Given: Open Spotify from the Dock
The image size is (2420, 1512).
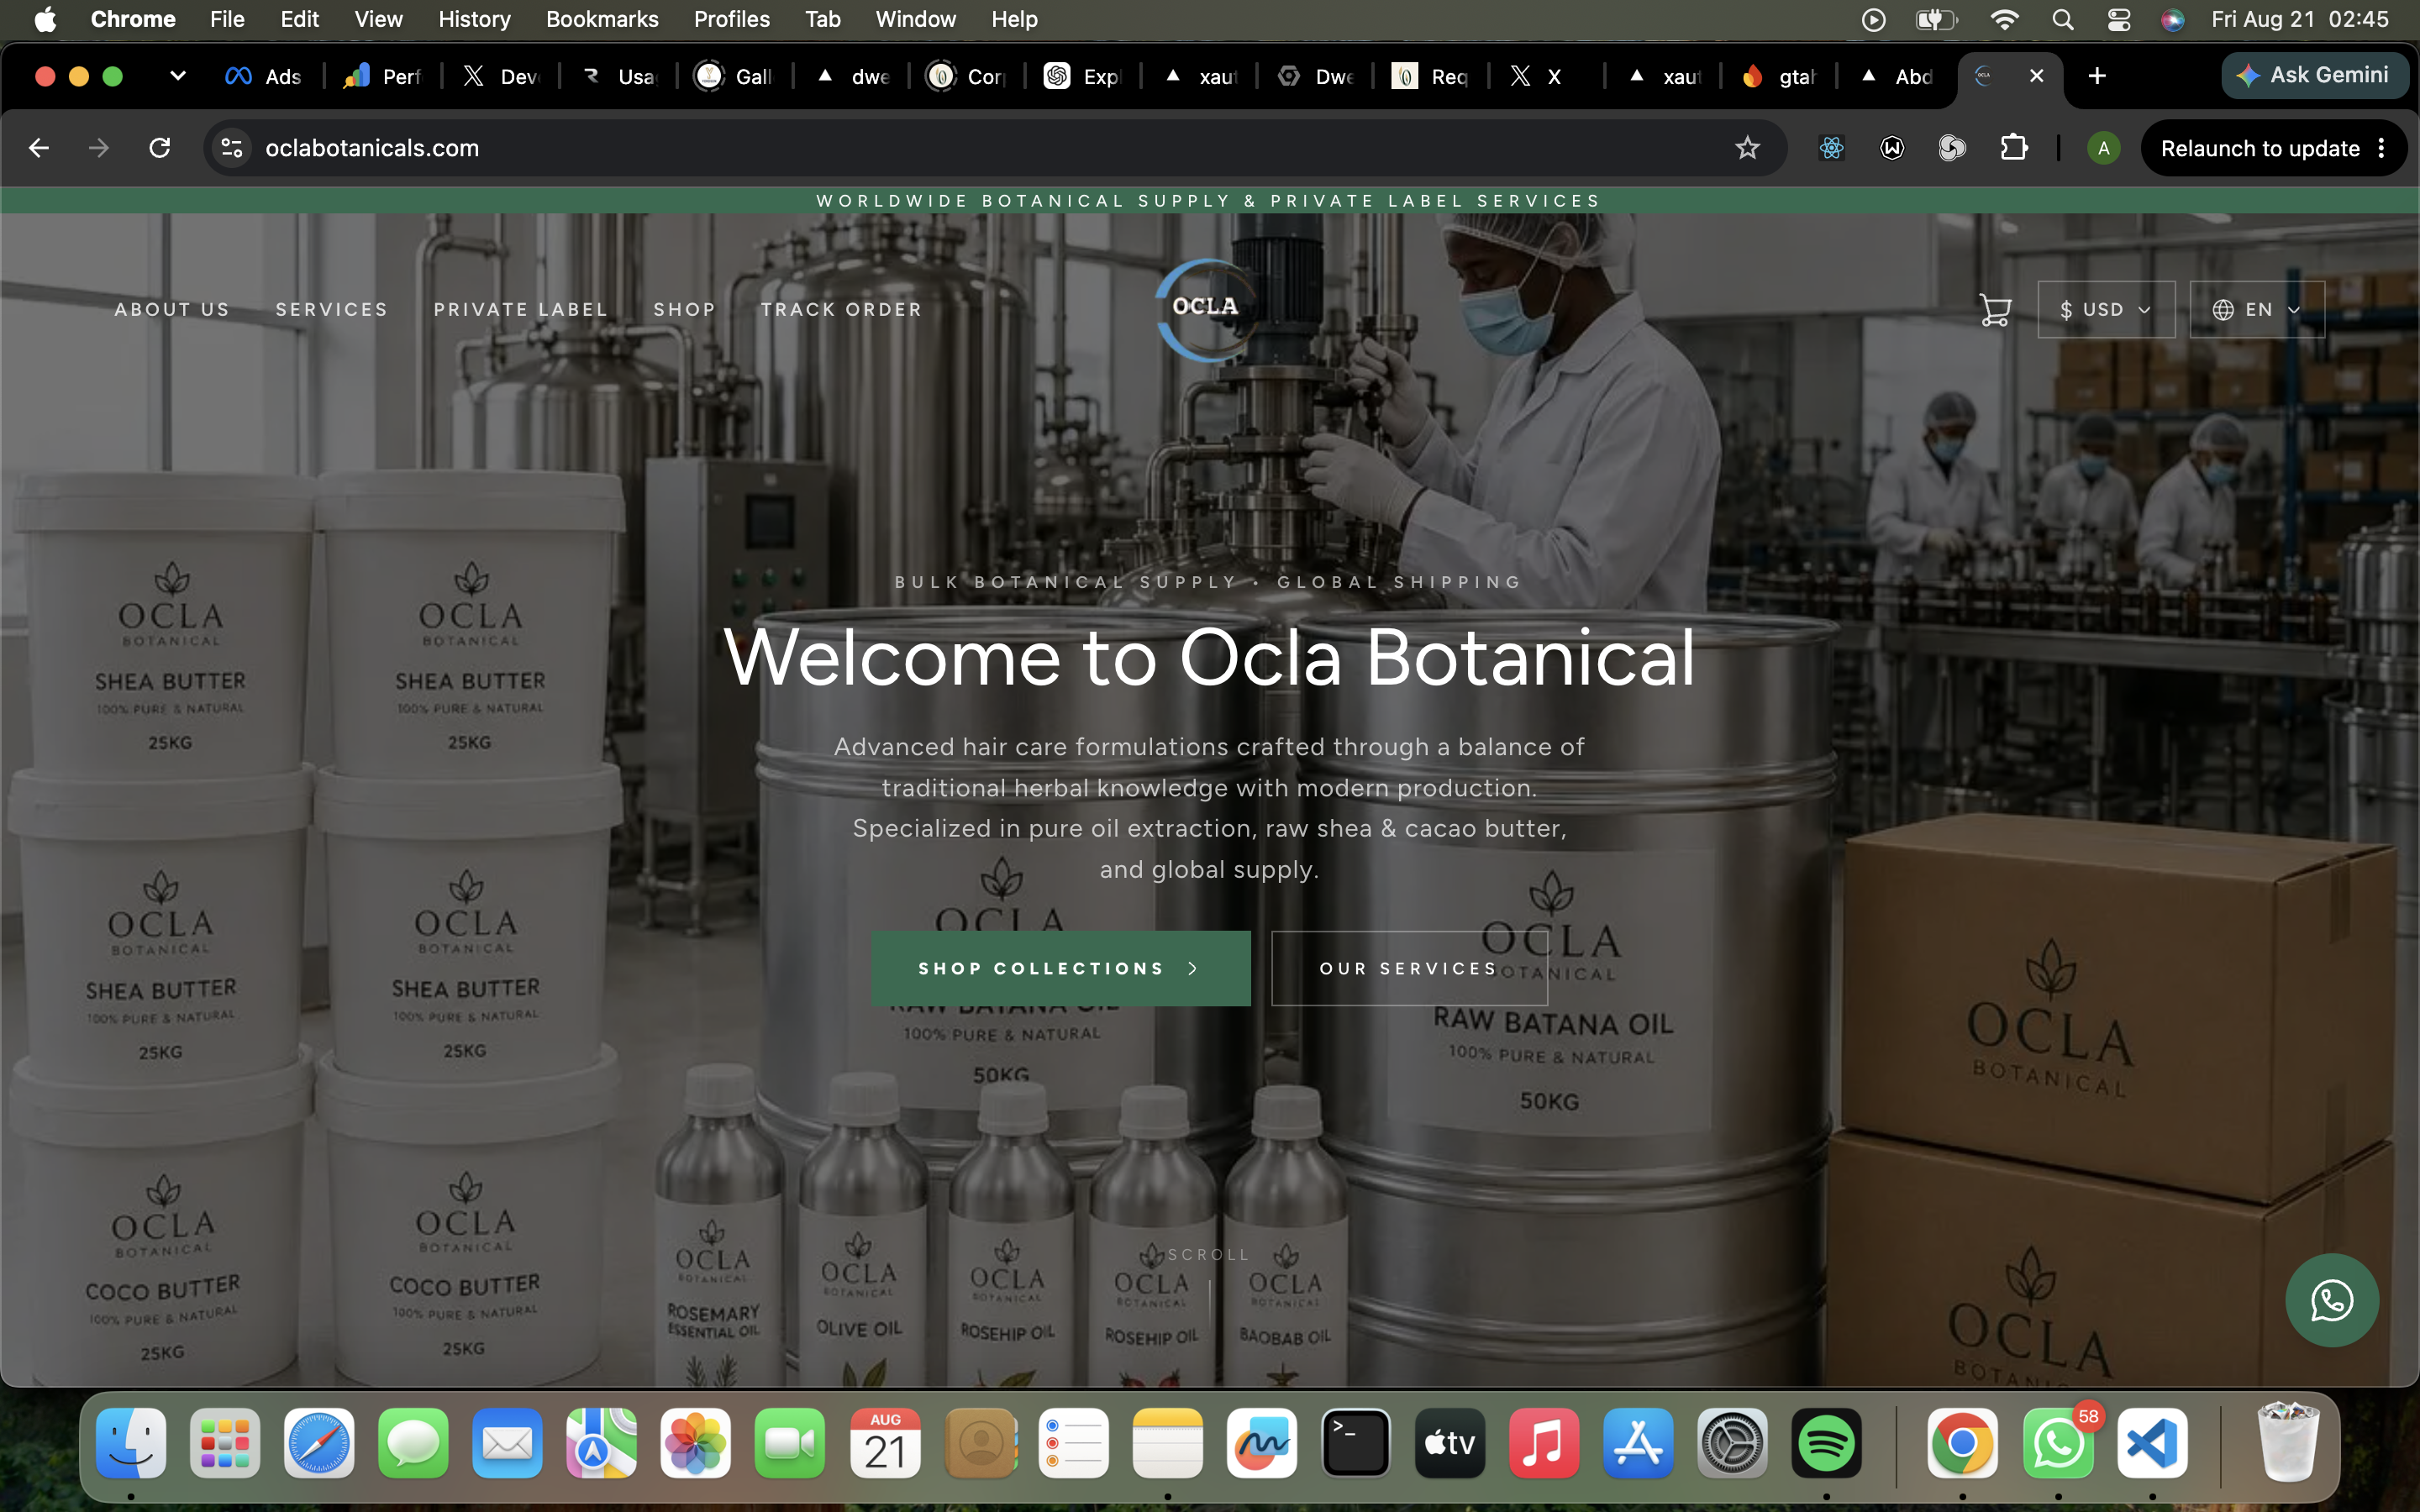Looking at the screenshot, I should click(x=1826, y=1443).
